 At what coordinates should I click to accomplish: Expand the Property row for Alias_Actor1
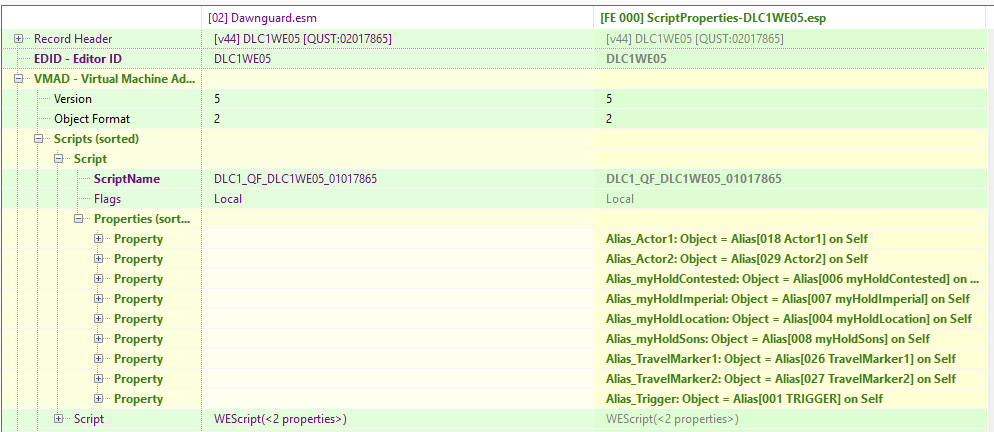[x=99, y=239]
